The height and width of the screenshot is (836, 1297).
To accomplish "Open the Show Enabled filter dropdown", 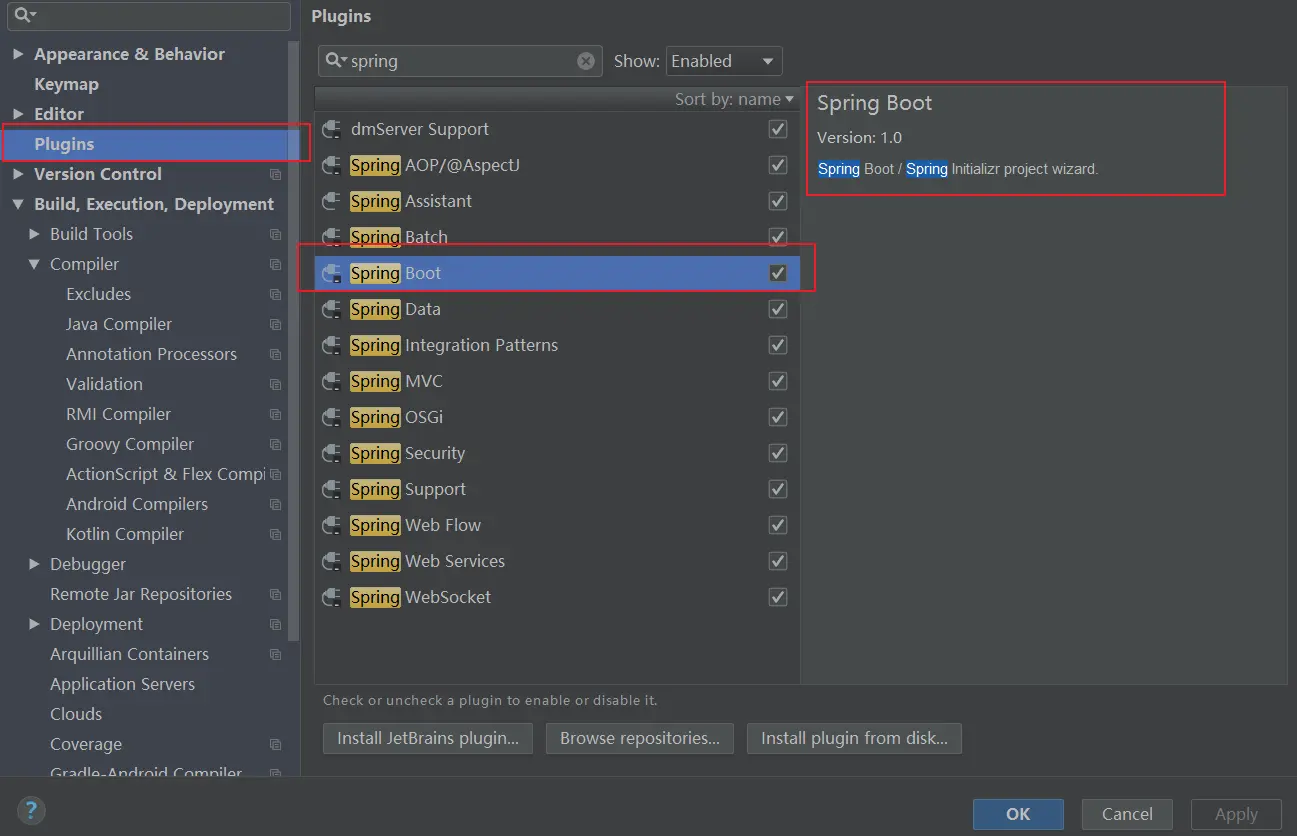I will click(724, 61).
